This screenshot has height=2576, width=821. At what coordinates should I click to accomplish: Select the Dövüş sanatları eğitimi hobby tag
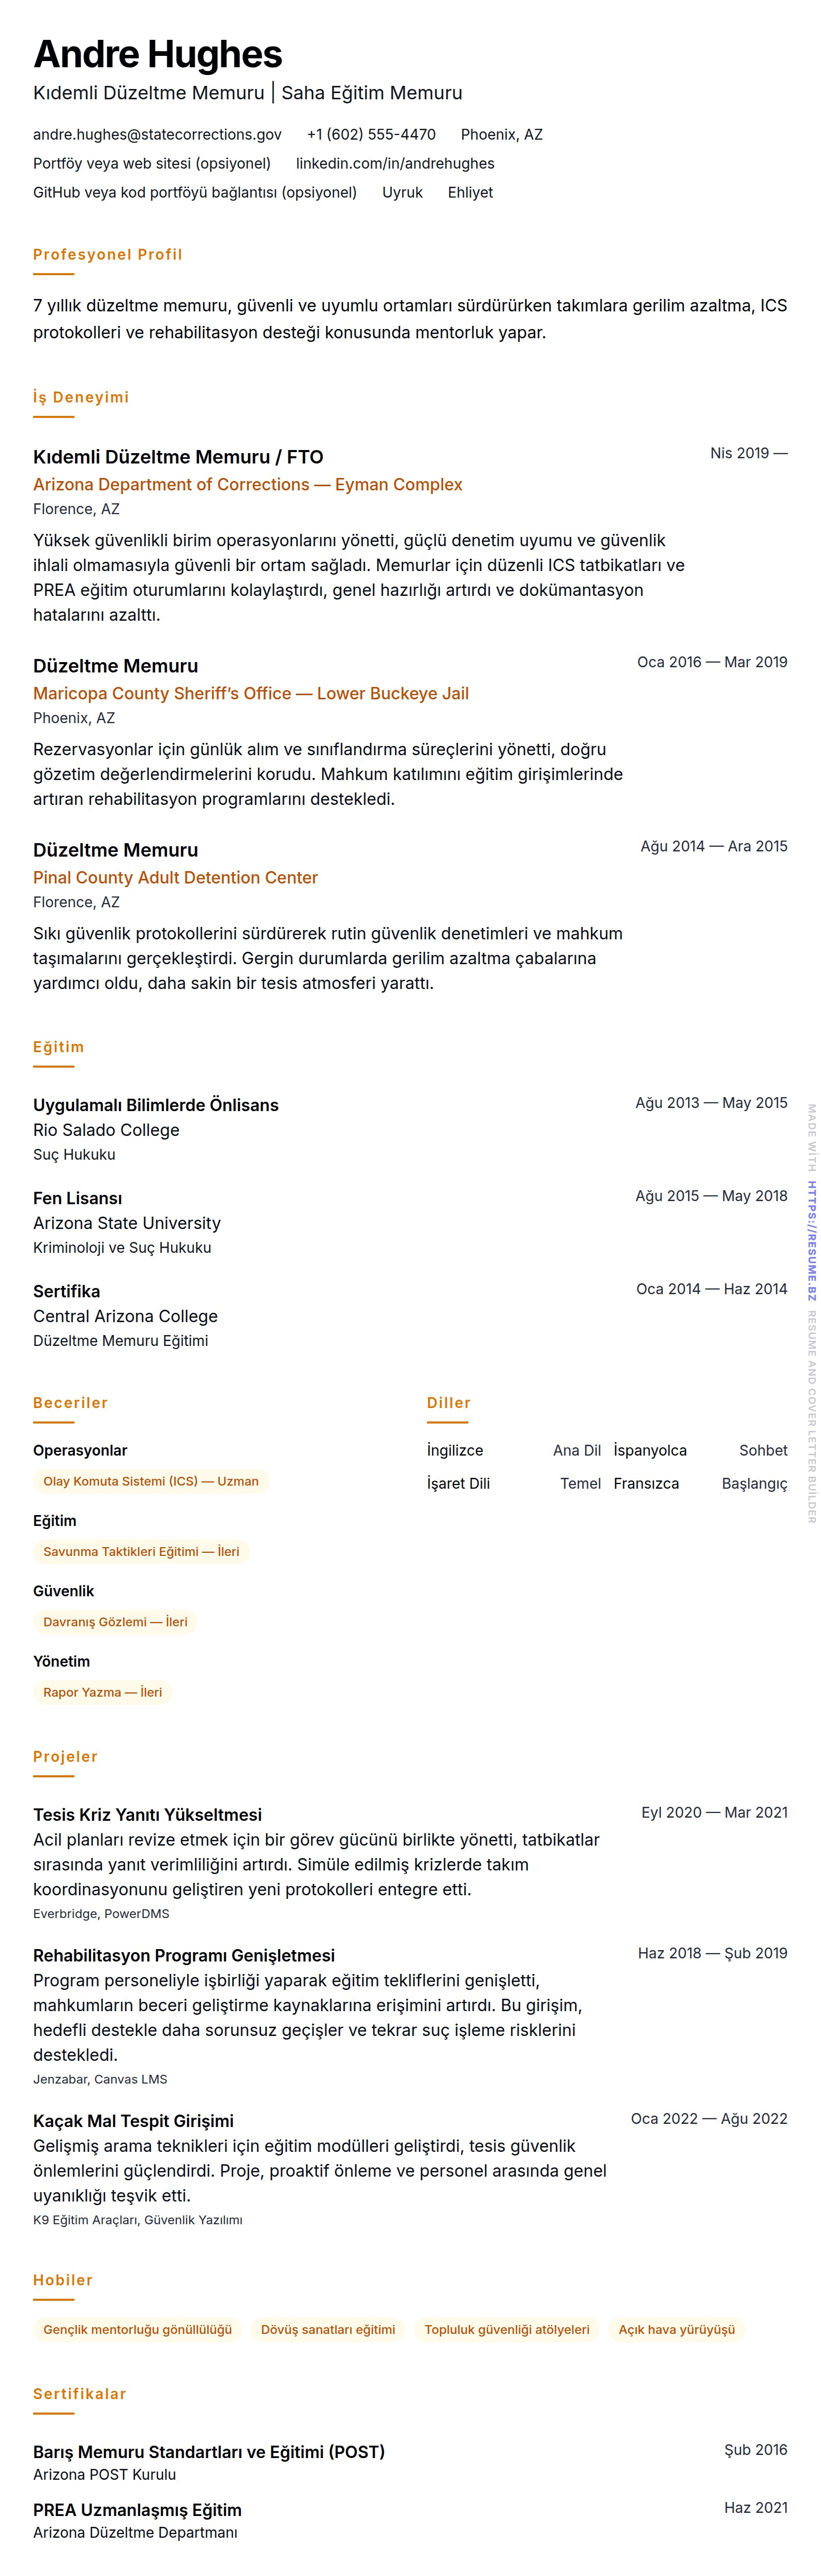(328, 2329)
